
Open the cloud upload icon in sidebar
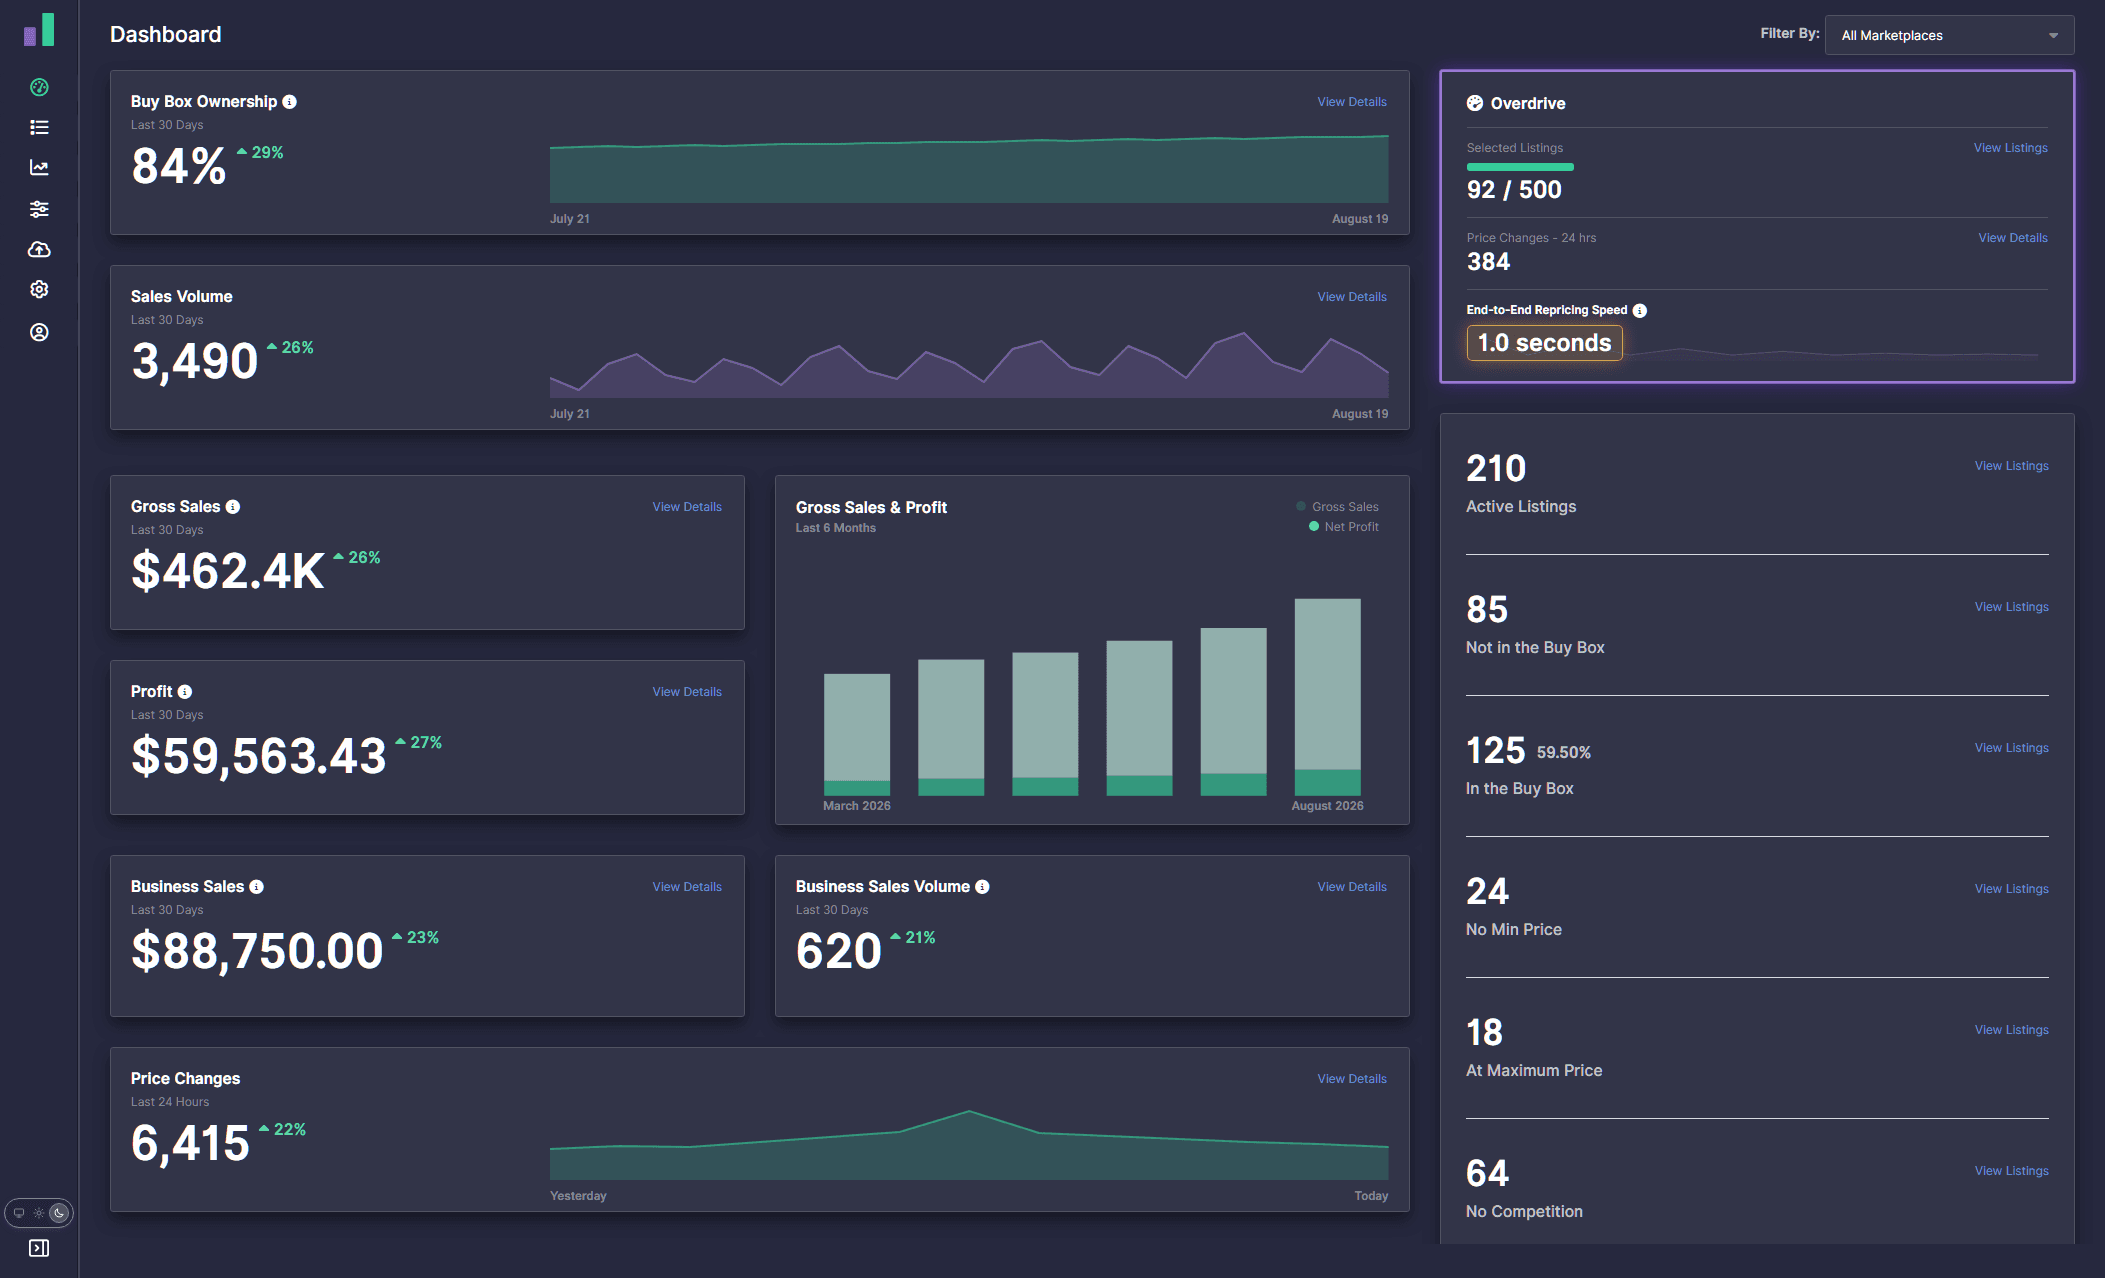[x=39, y=249]
